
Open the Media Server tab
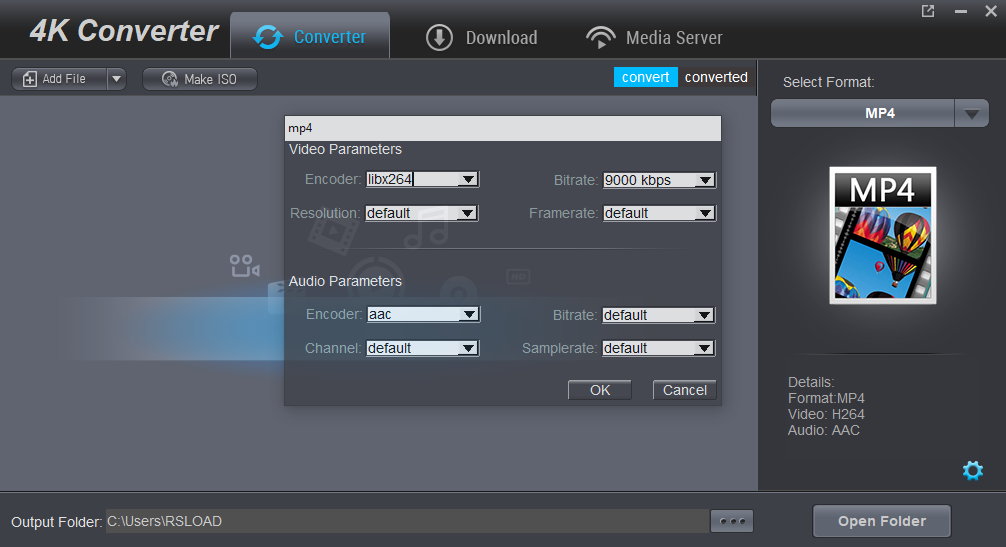pos(654,37)
